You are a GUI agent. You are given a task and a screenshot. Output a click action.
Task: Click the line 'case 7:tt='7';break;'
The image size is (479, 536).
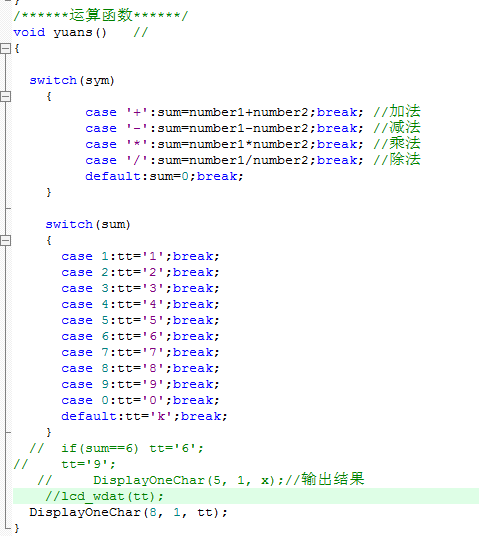pos(140,353)
